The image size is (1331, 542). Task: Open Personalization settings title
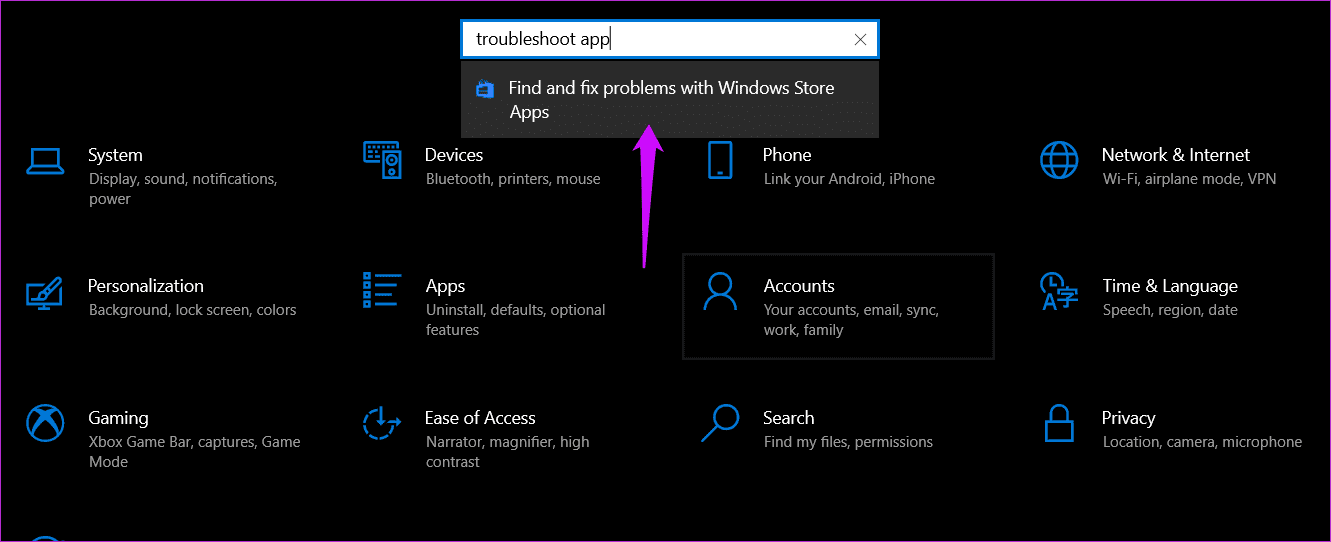[146, 286]
